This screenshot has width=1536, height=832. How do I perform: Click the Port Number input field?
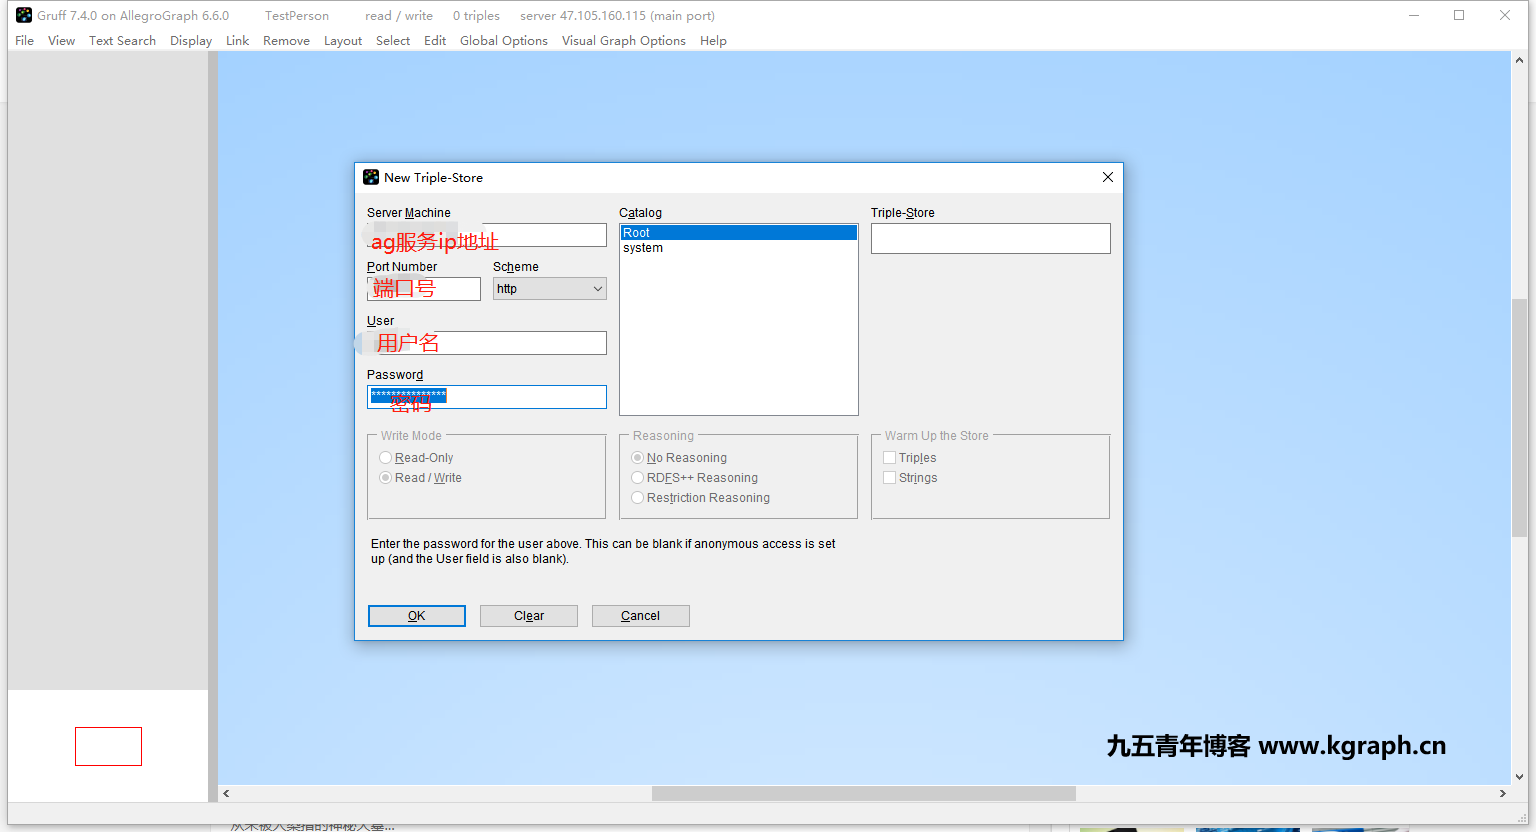(x=424, y=289)
